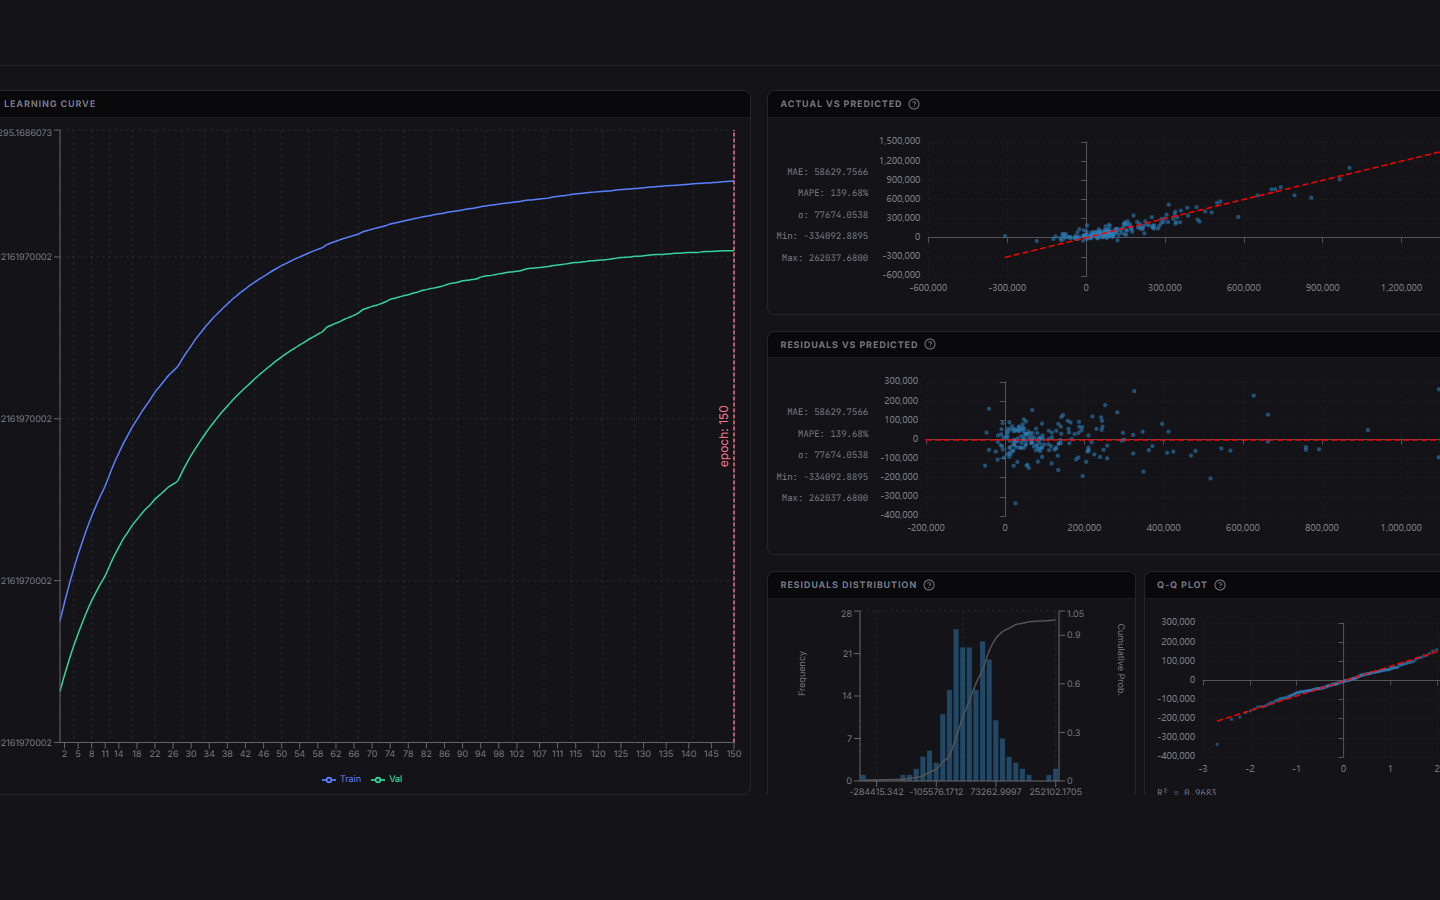Click the Actual vs Predicted panel header
The height and width of the screenshot is (900, 1440).
[x=841, y=104]
